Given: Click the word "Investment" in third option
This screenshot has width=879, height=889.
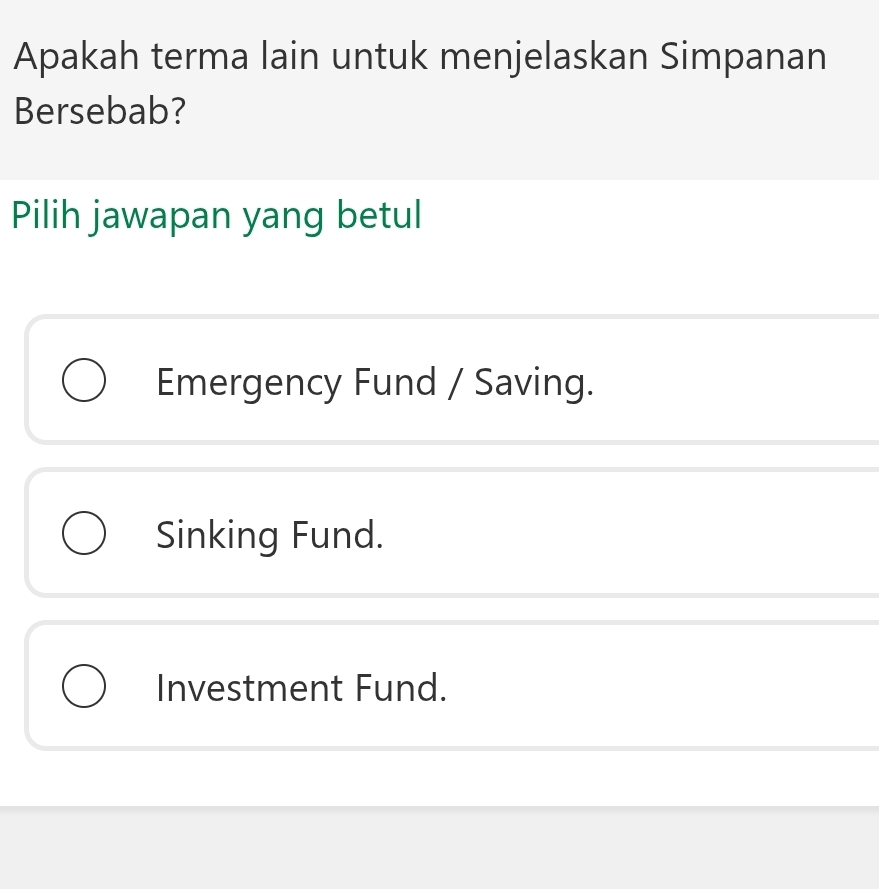Looking at the screenshot, I should point(249,688).
